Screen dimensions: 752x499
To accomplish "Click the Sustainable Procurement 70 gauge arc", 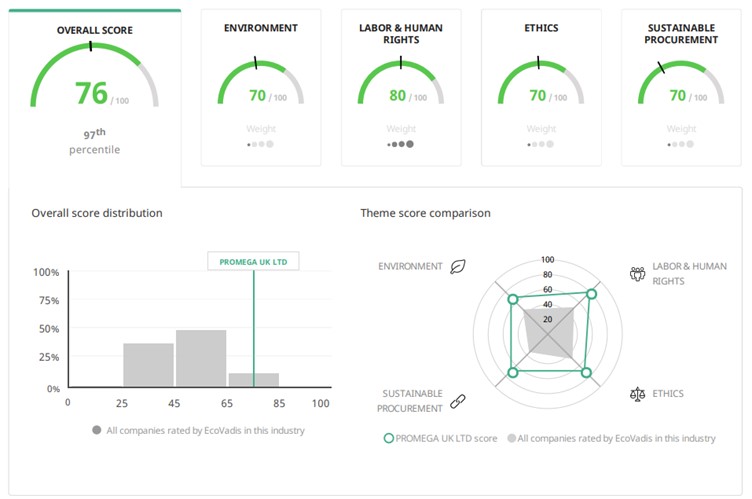I will (681, 82).
